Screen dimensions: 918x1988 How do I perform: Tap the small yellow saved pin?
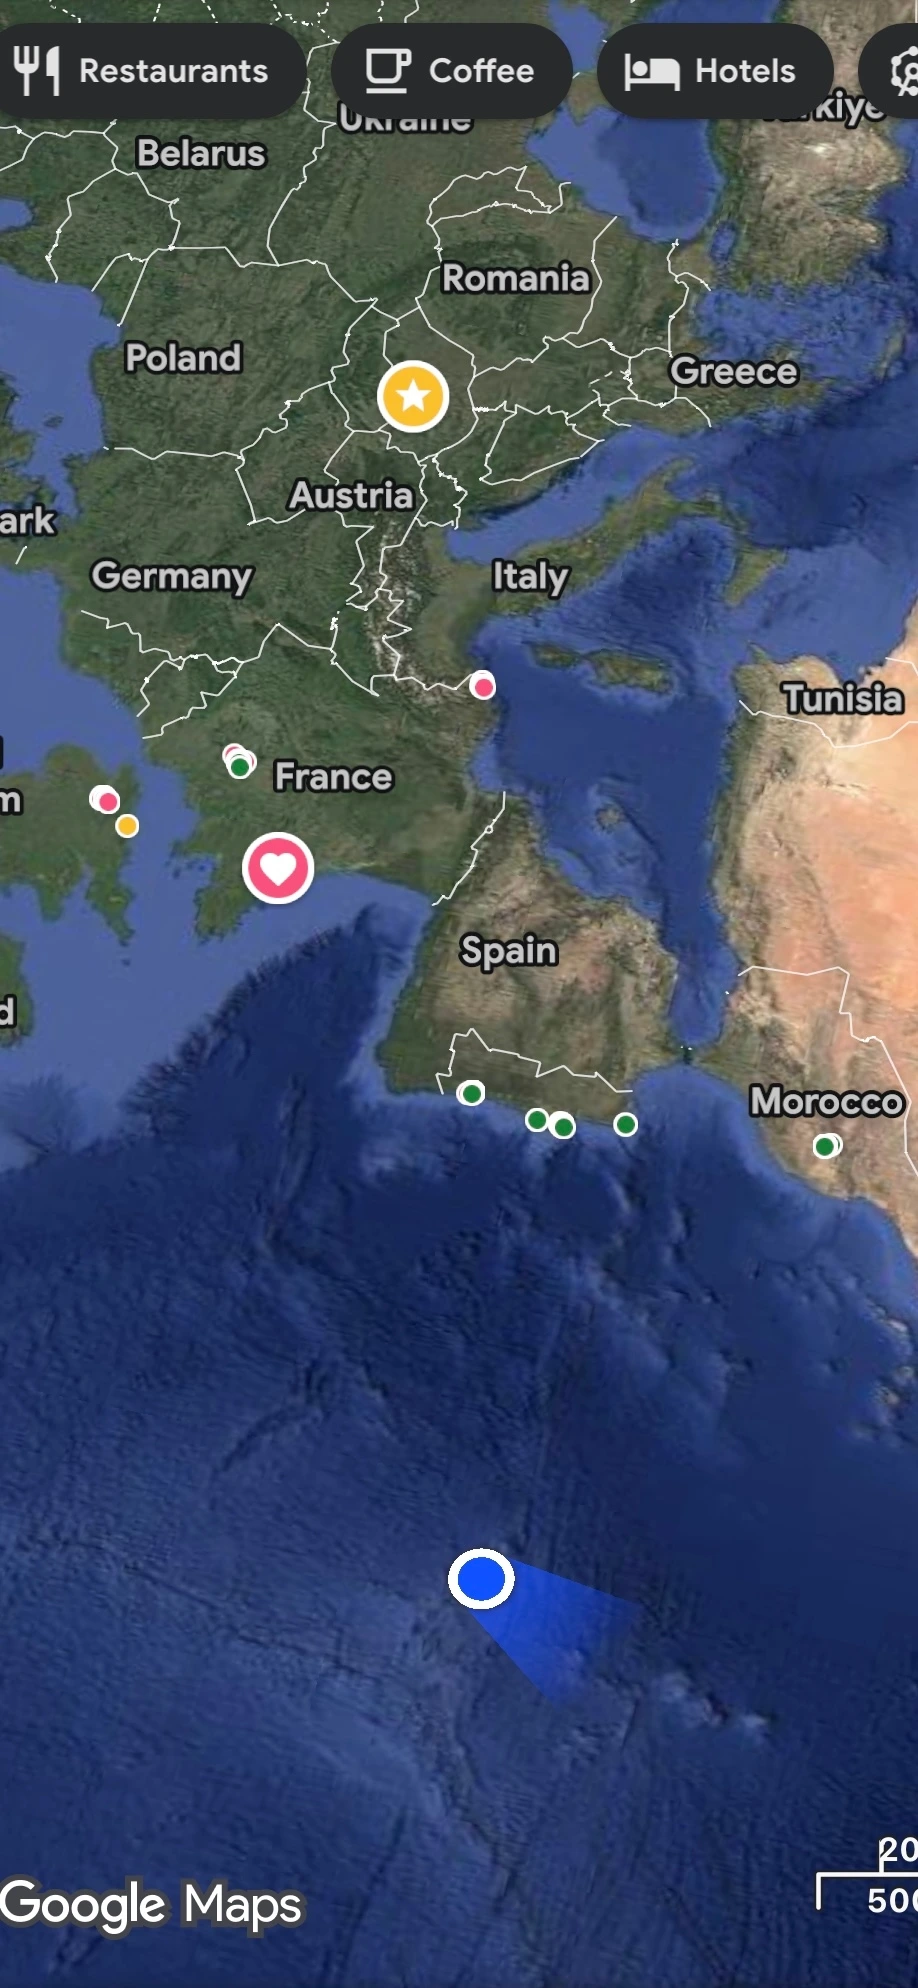[127, 826]
